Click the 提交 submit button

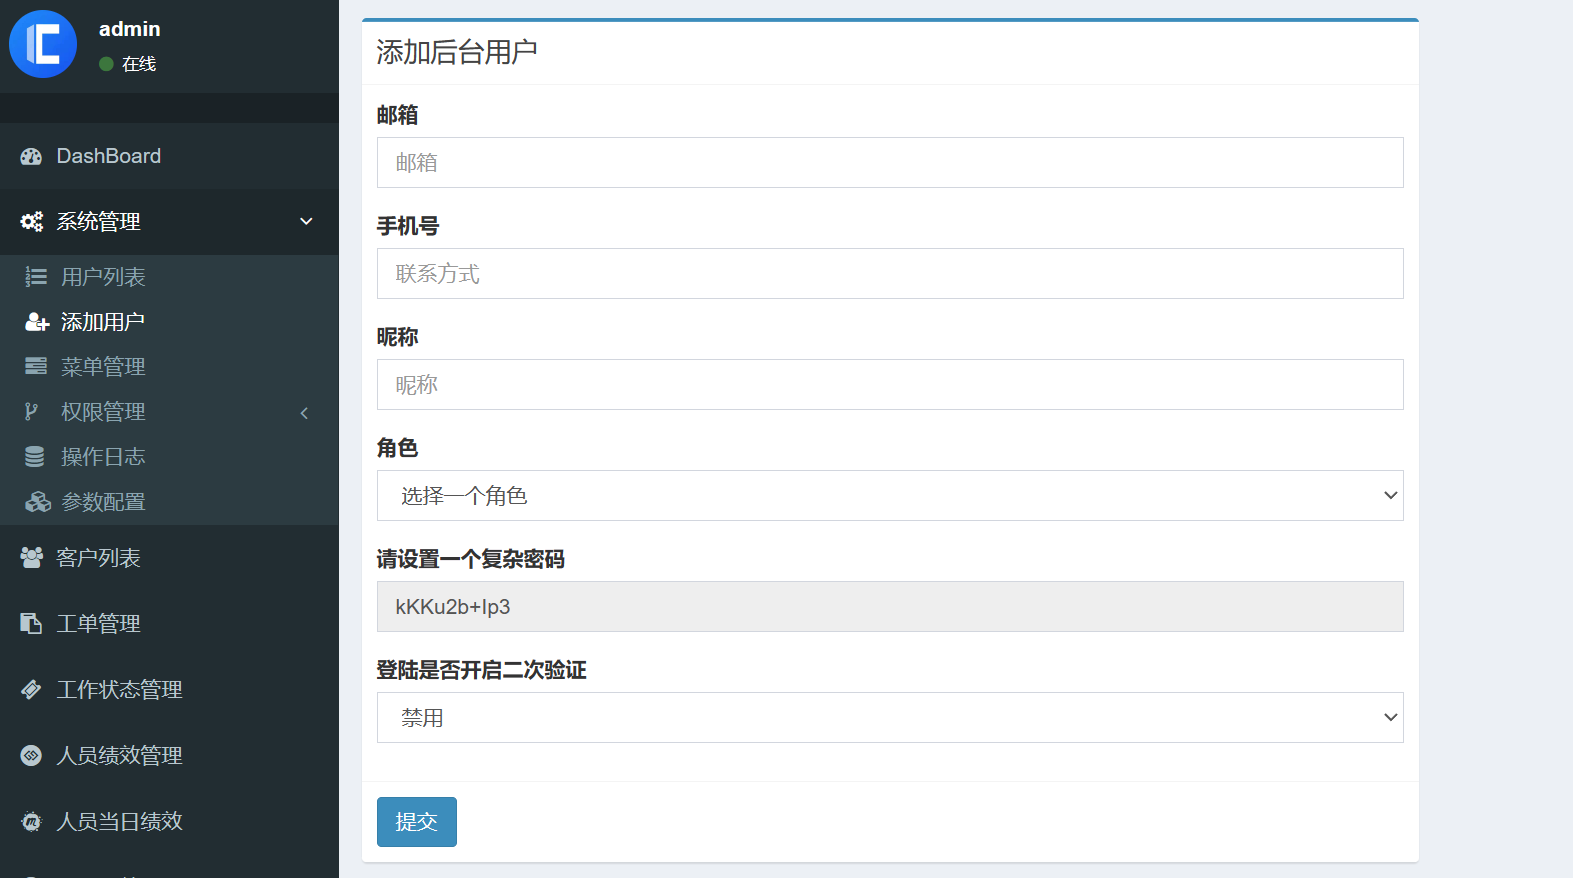[x=417, y=822]
